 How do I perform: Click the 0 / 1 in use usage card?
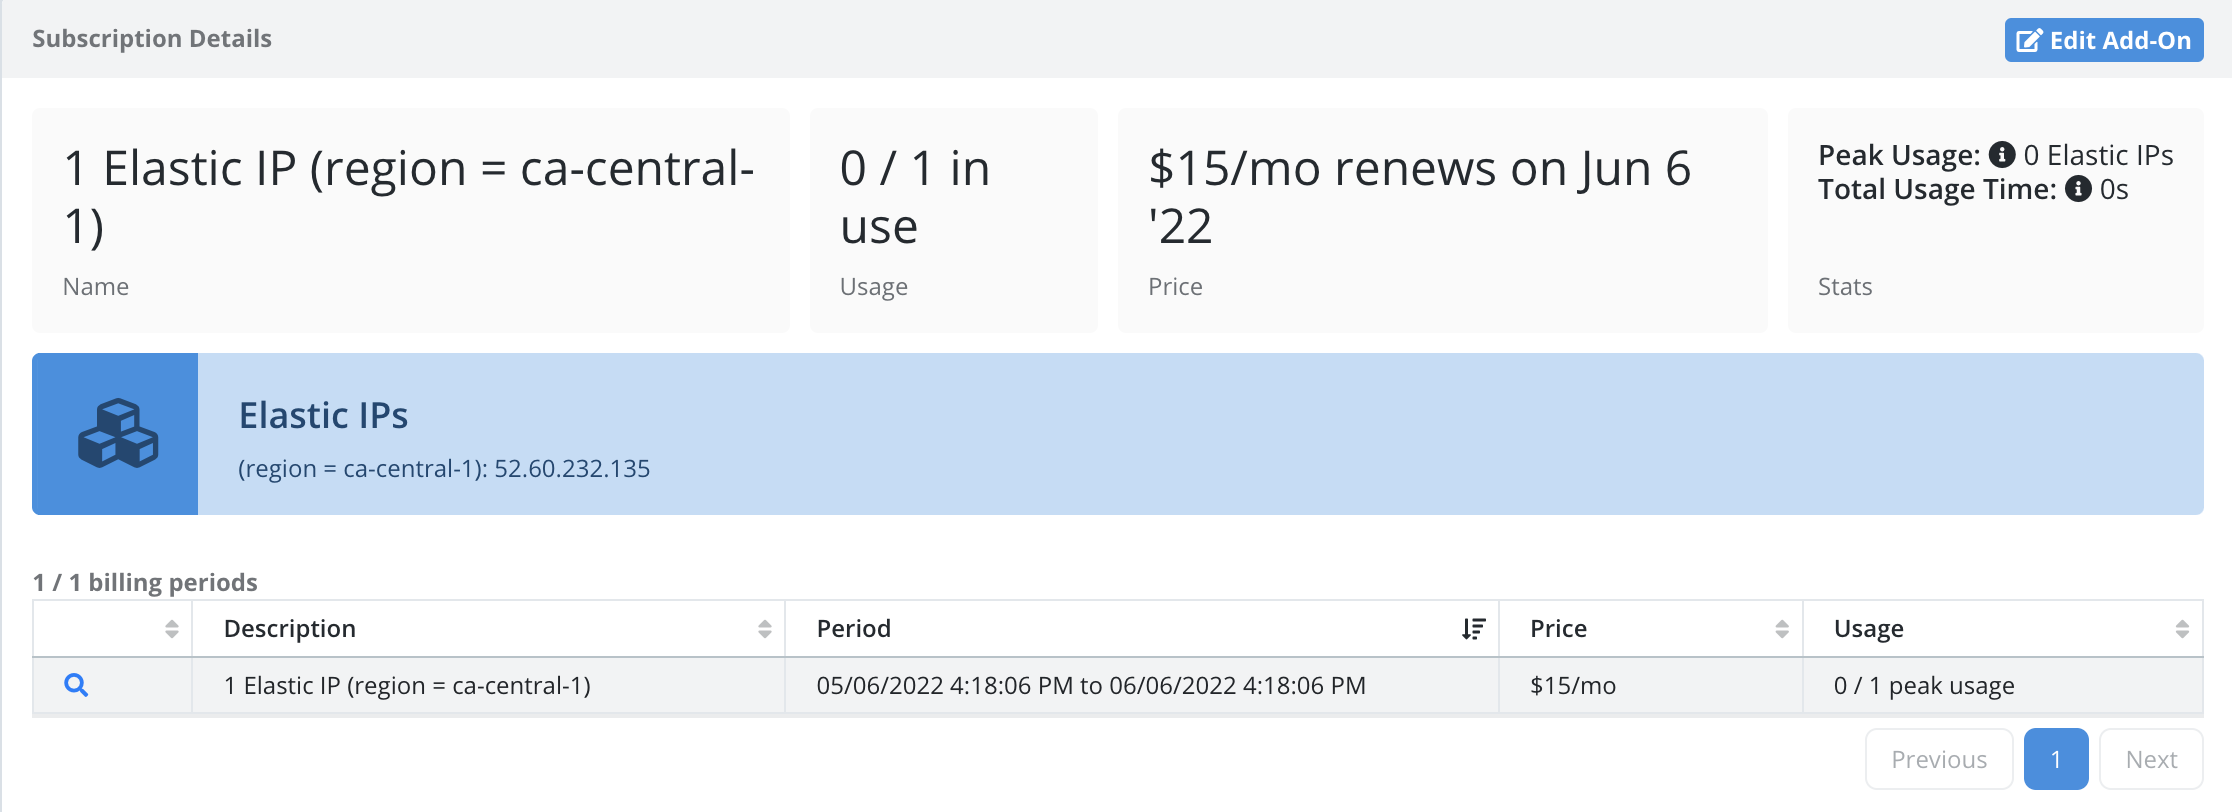pyautogui.click(x=953, y=220)
